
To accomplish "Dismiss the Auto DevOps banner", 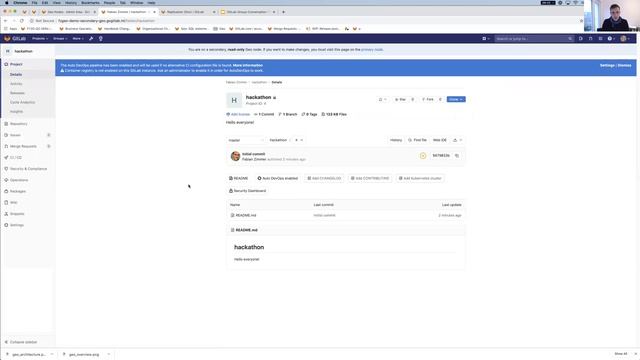I will click(624, 65).
